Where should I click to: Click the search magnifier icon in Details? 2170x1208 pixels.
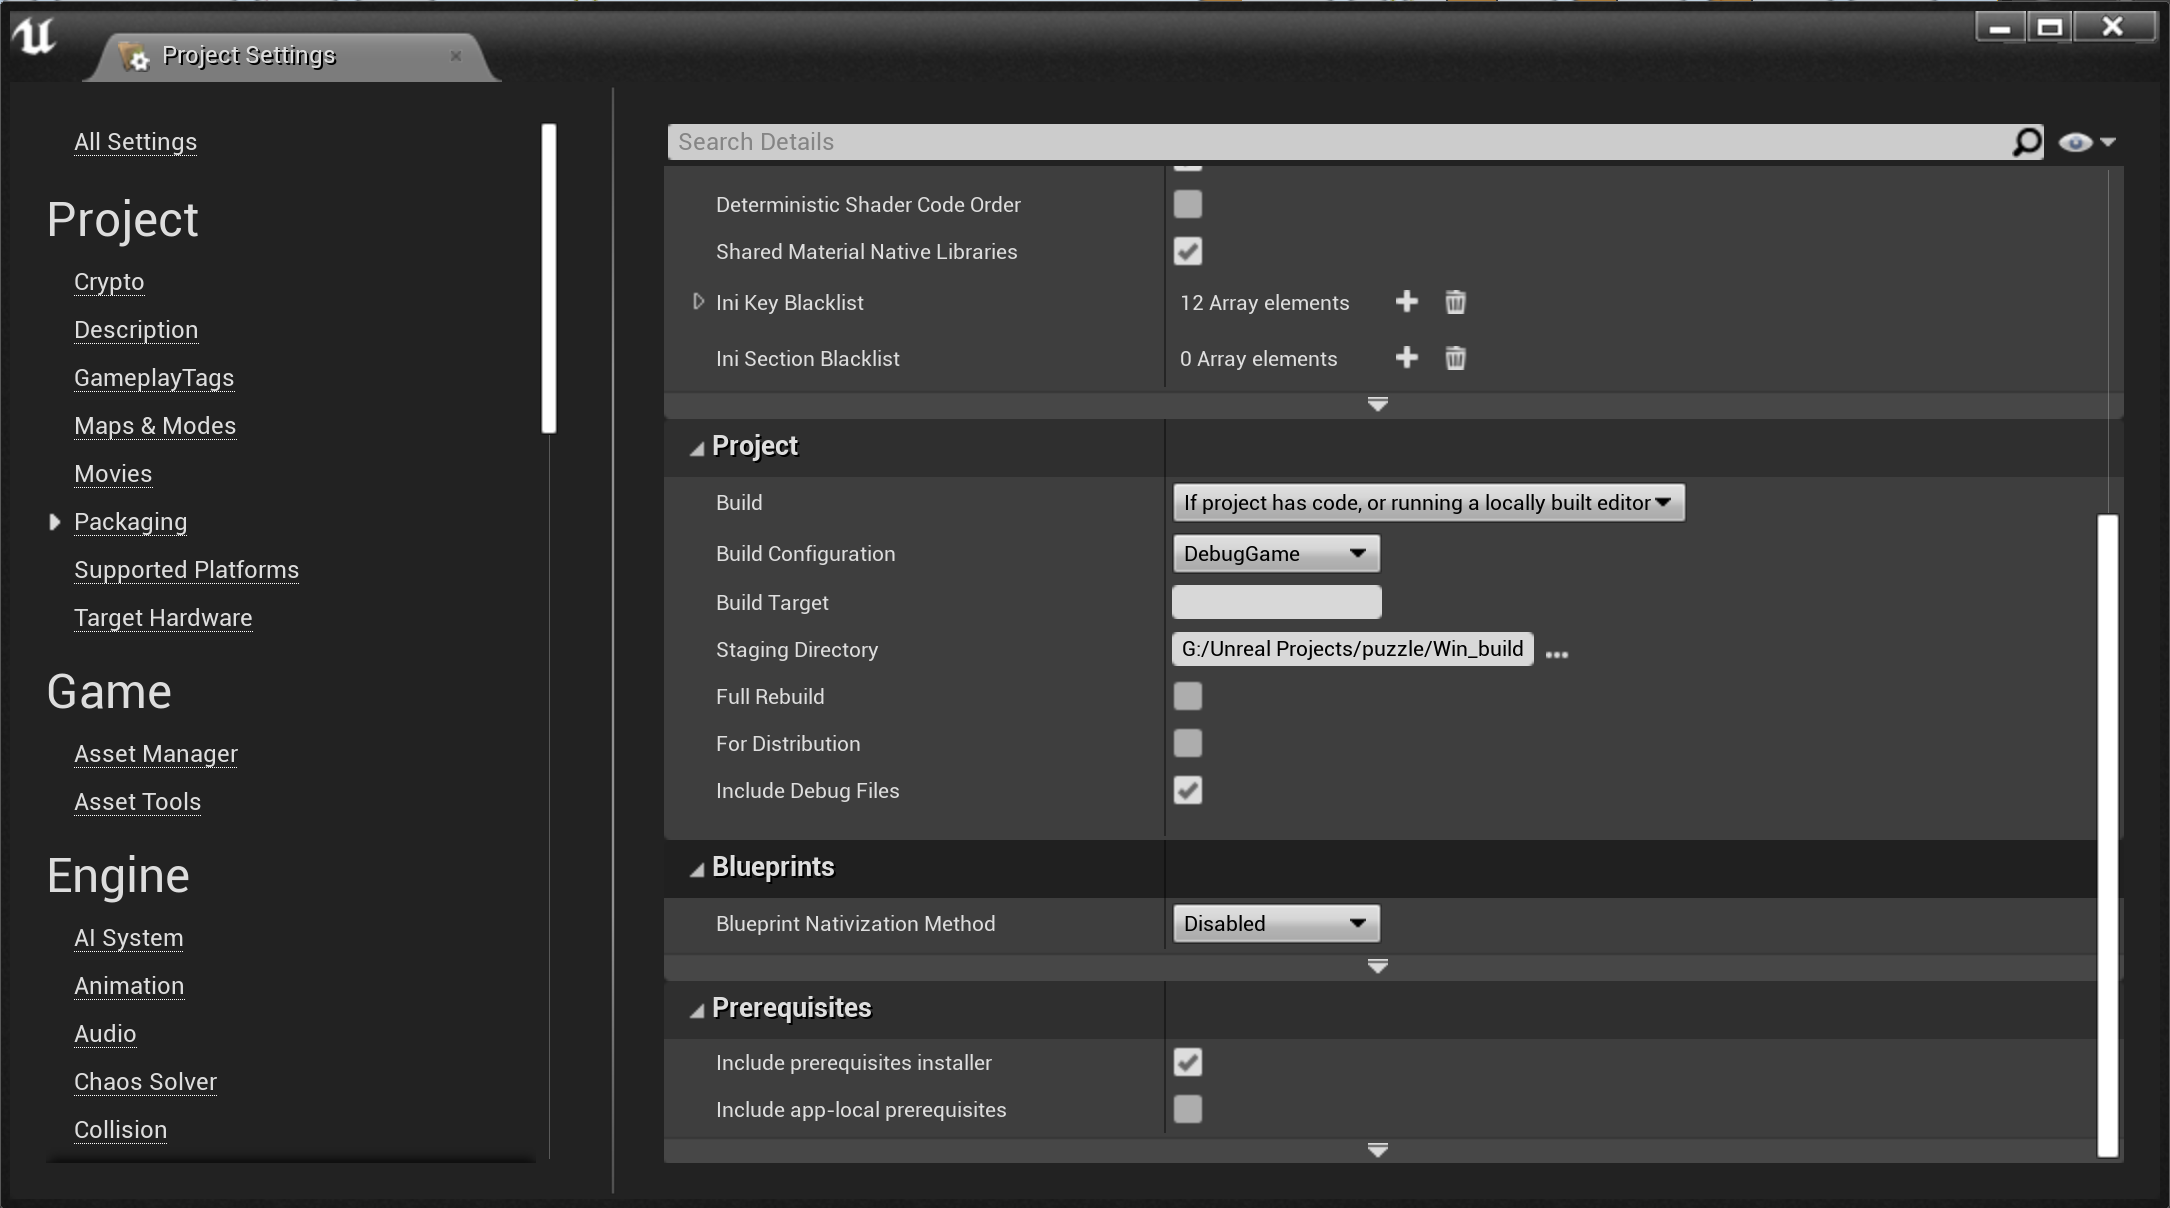(2026, 140)
